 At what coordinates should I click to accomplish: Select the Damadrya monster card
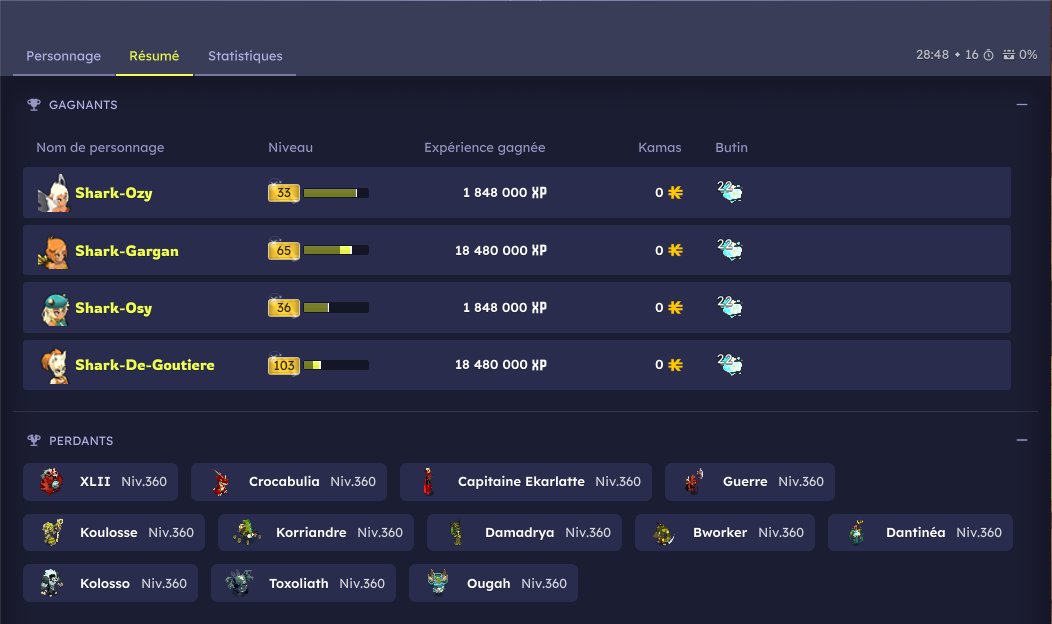(x=525, y=533)
